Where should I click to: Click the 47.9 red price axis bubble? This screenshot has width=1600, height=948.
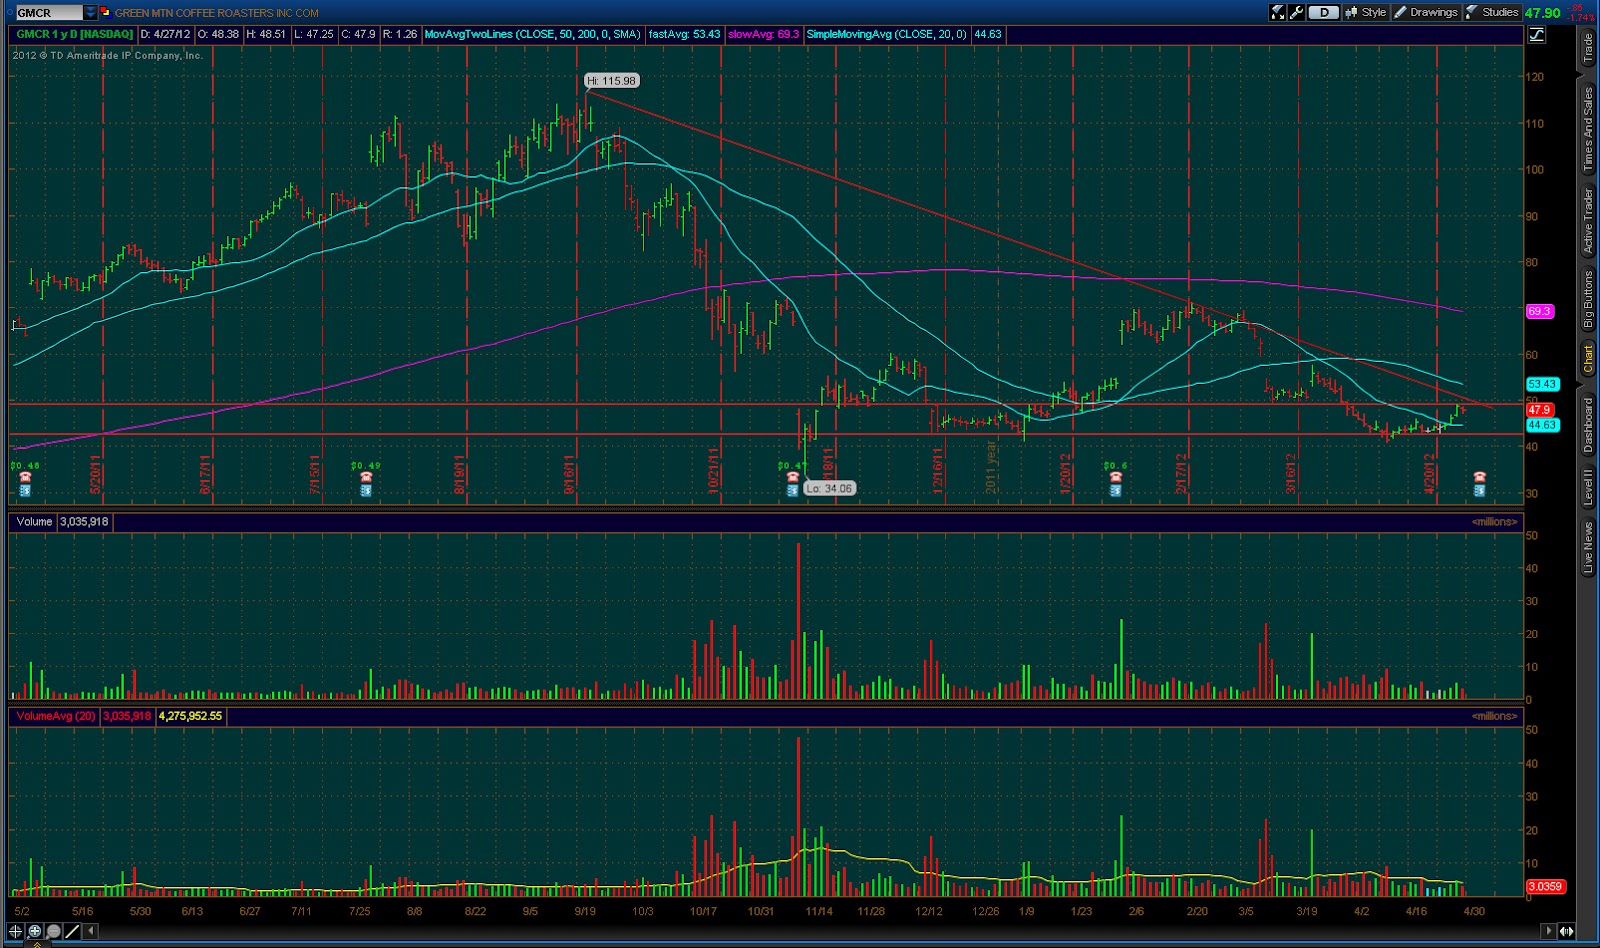click(x=1539, y=410)
